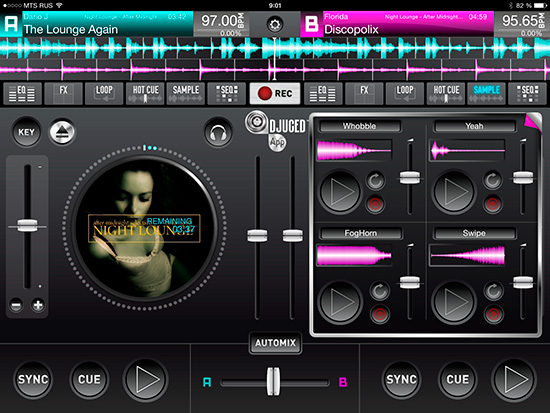Play the Swipe sample

coord(454,302)
